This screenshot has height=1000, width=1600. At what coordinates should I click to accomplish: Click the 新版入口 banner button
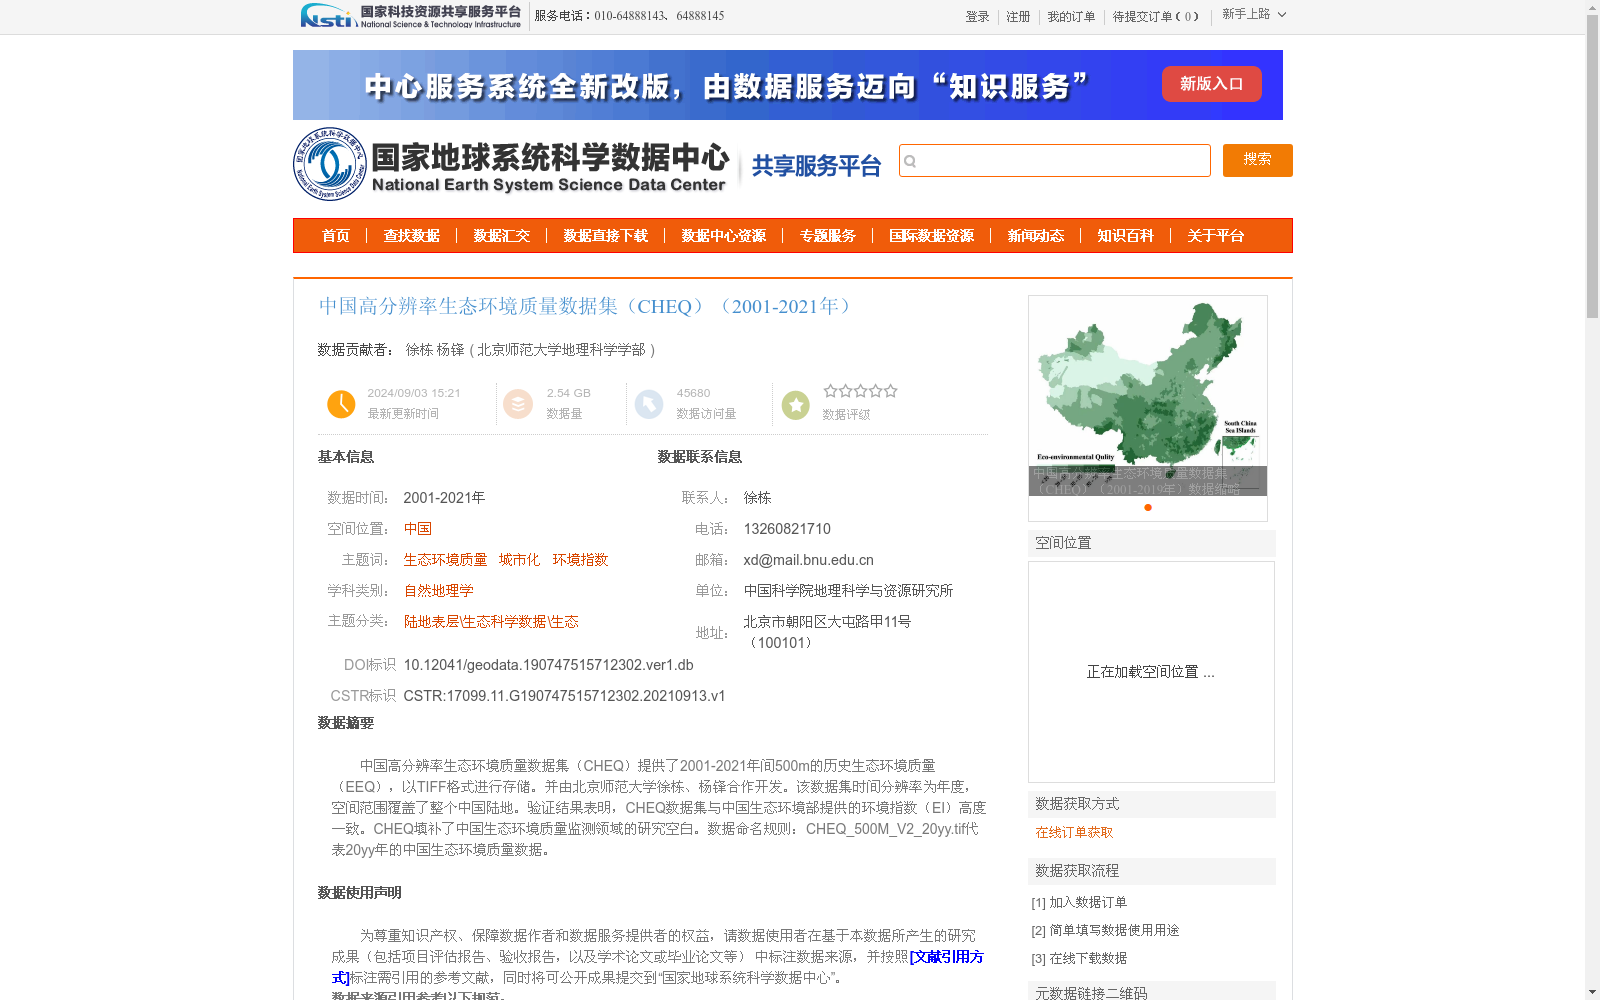pyautogui.click(x=1211, y=84)
